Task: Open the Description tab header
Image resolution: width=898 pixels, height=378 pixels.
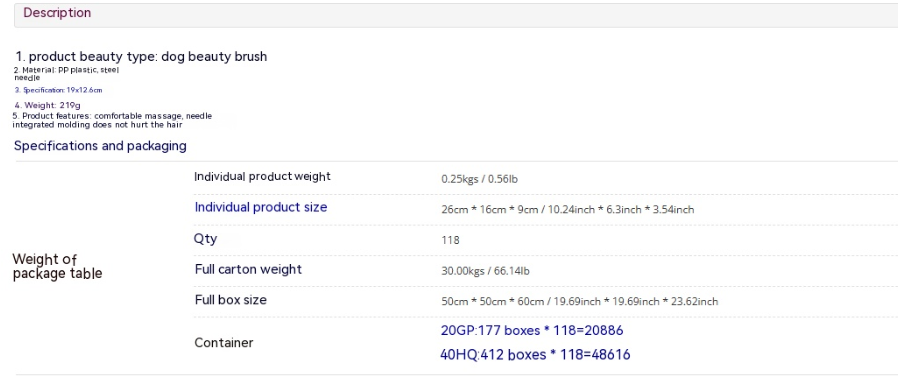Action: pos(57,13)
